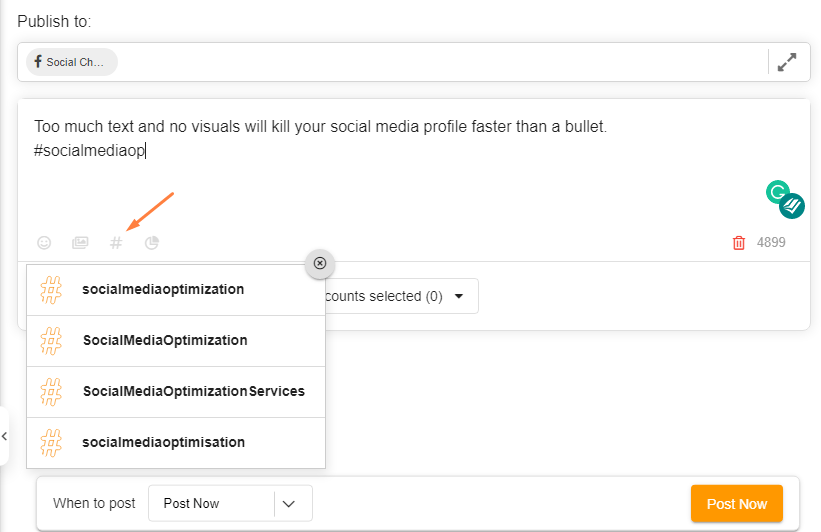
Task: Pick SocialMediaOptimizationServices hashtag suggestion
Action: coord(176,392)
